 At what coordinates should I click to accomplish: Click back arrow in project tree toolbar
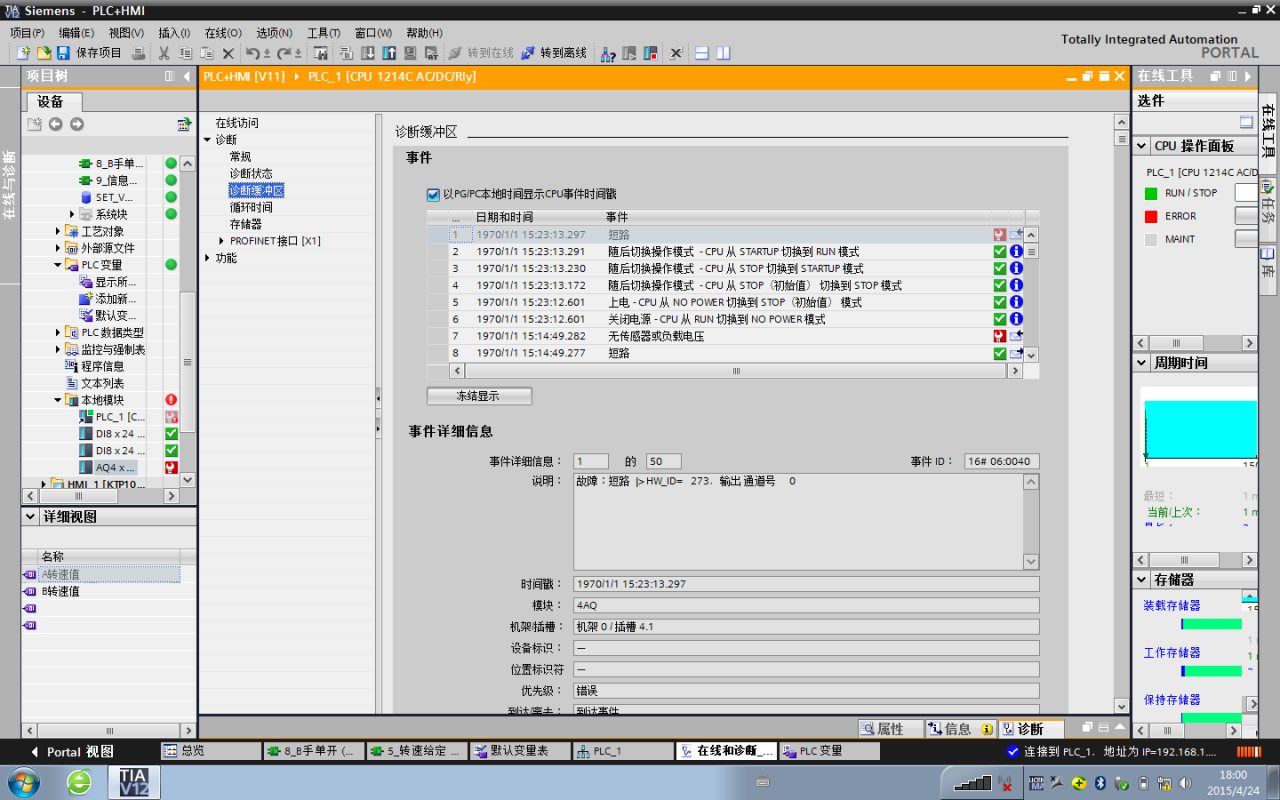[x=55, y=124]
